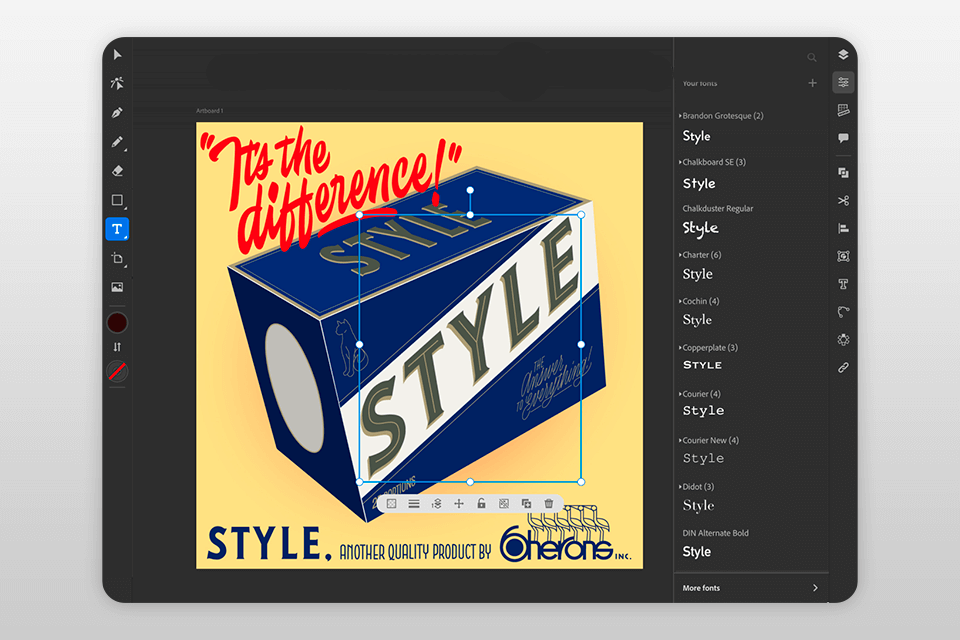Choose the Didot Style preview

point(699,505)
